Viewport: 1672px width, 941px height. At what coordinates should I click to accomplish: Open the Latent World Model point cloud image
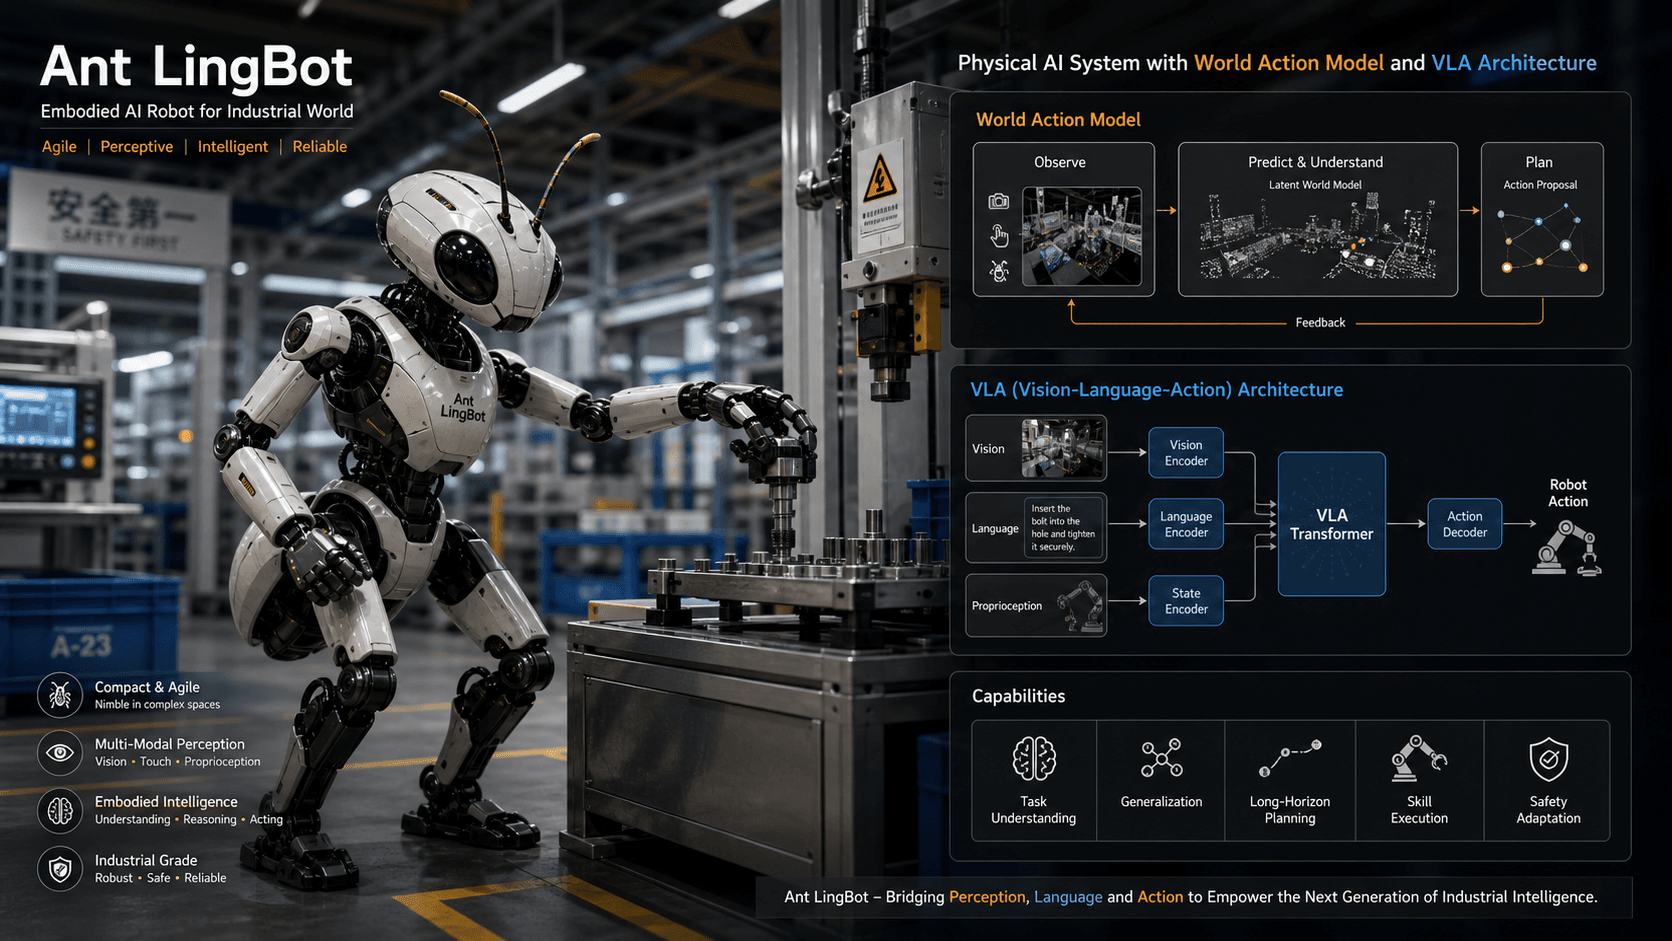(x=1318, y=238)
